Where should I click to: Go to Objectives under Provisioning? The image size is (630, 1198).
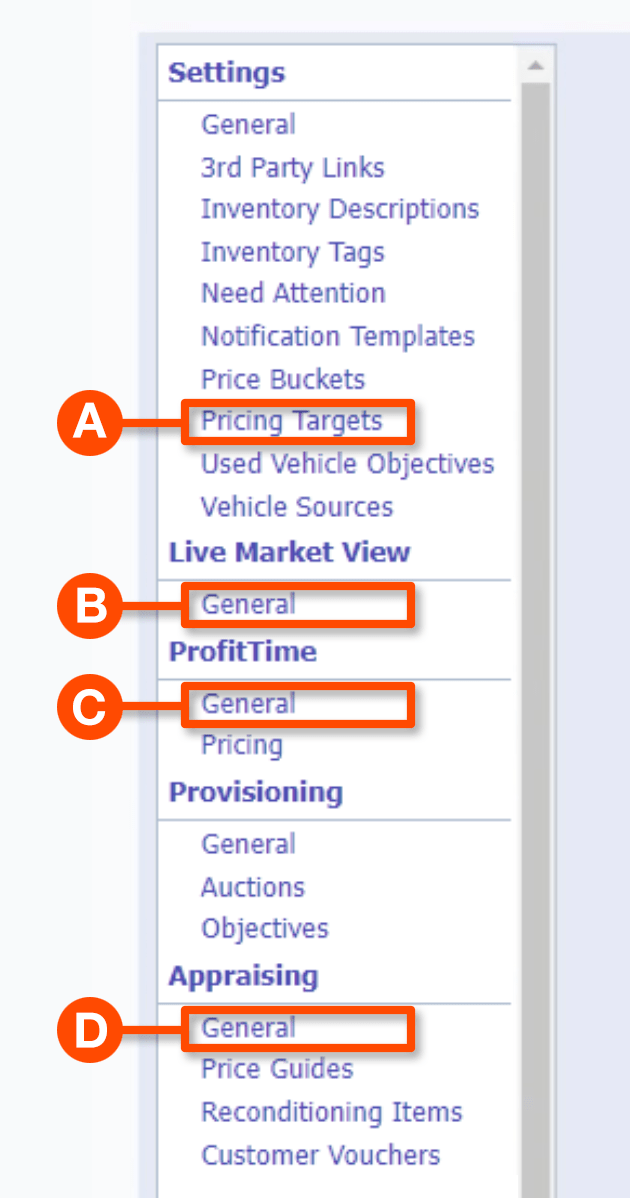[x=265, y=929]
